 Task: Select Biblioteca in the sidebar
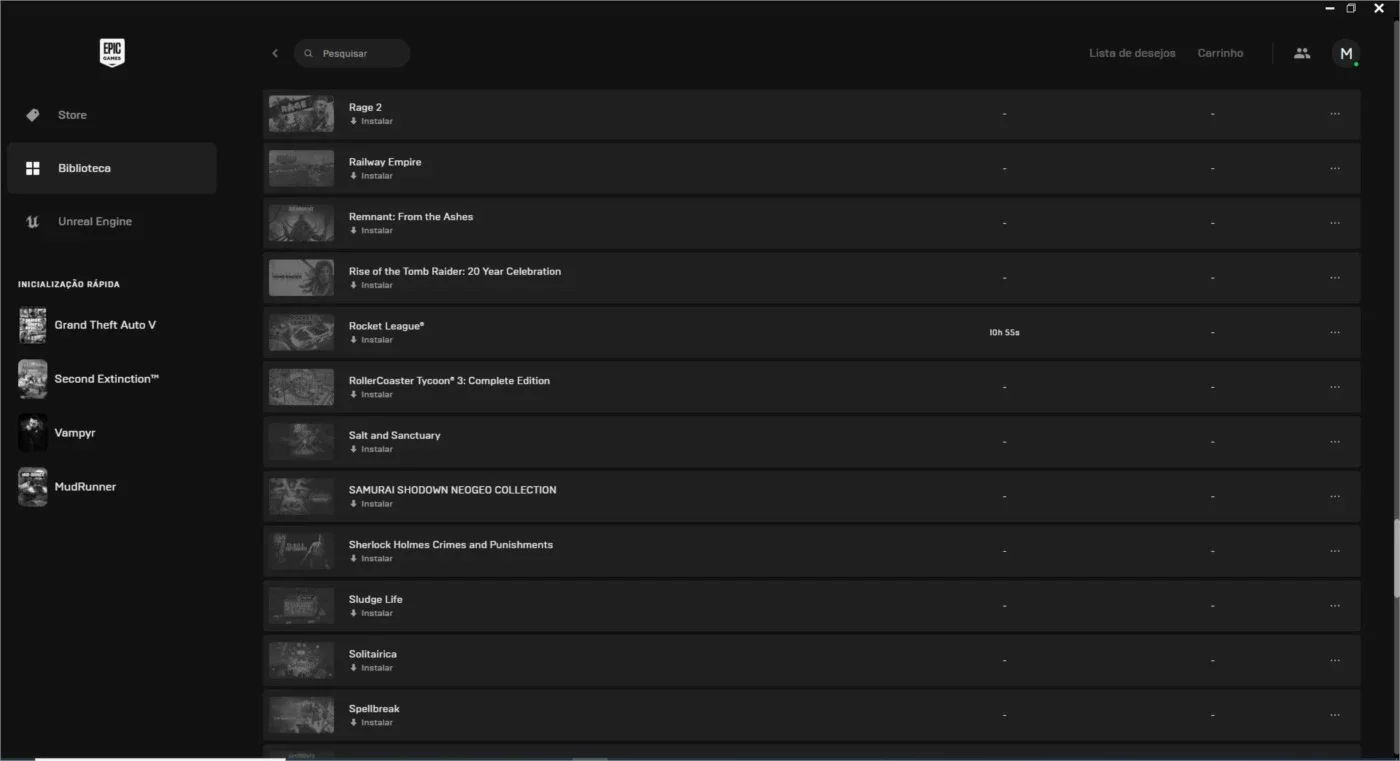[x=112, y=168]
